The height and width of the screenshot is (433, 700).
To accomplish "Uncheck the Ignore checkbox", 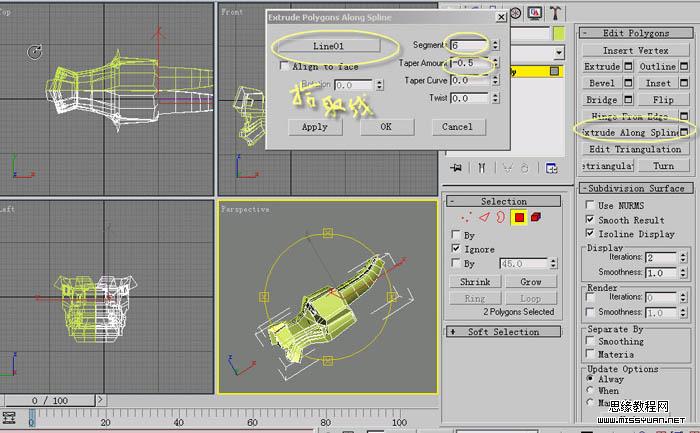I will (x=456, y=248).
